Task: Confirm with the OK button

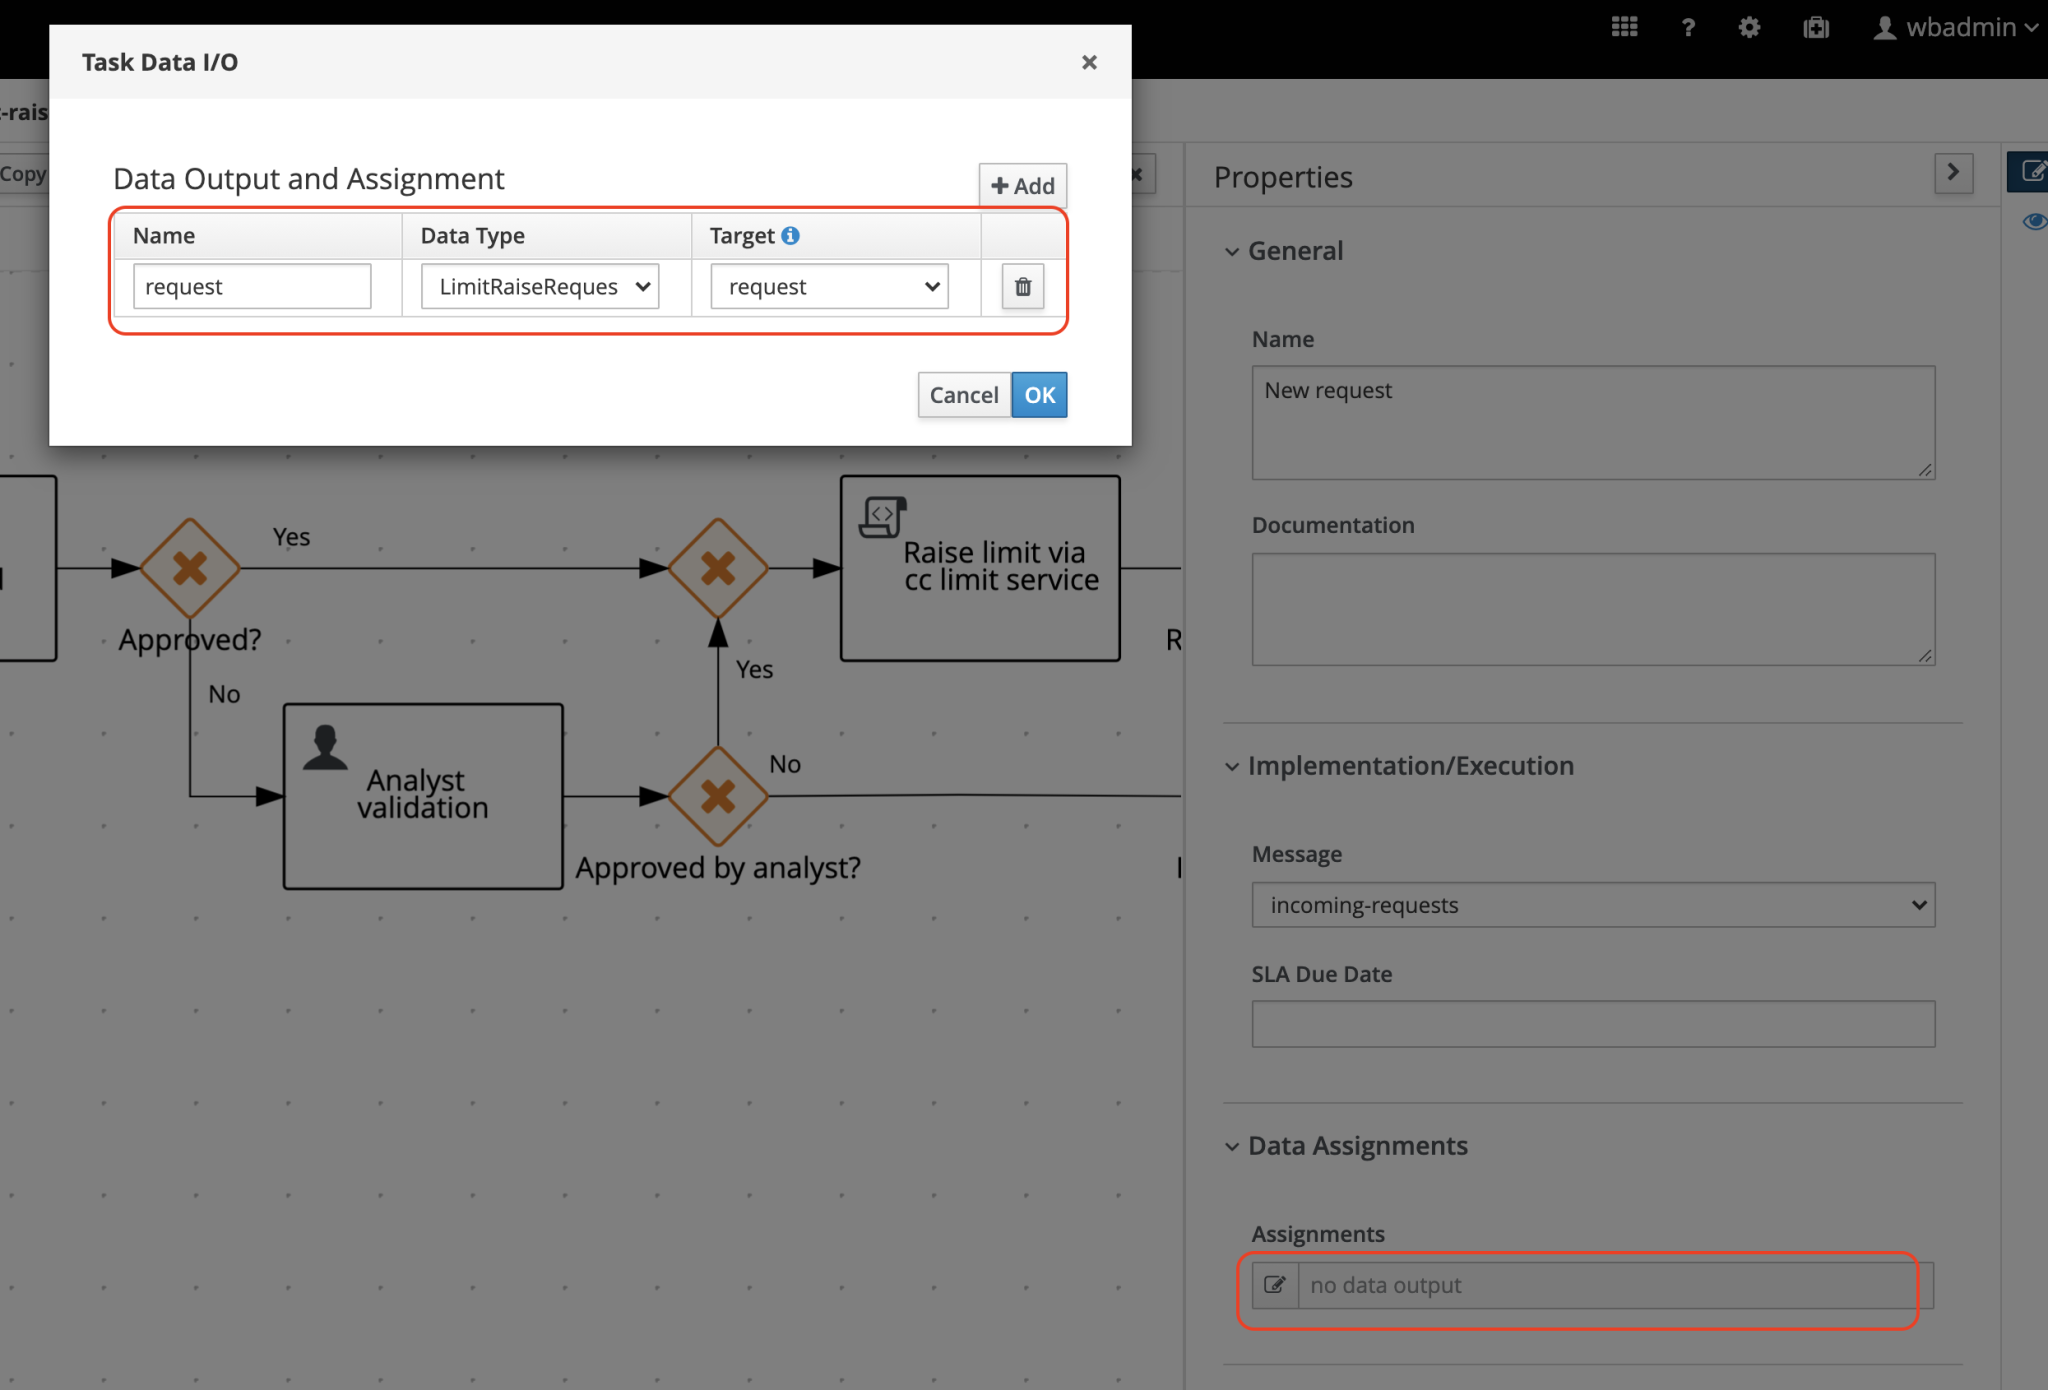Action: tap(1039, 395)
